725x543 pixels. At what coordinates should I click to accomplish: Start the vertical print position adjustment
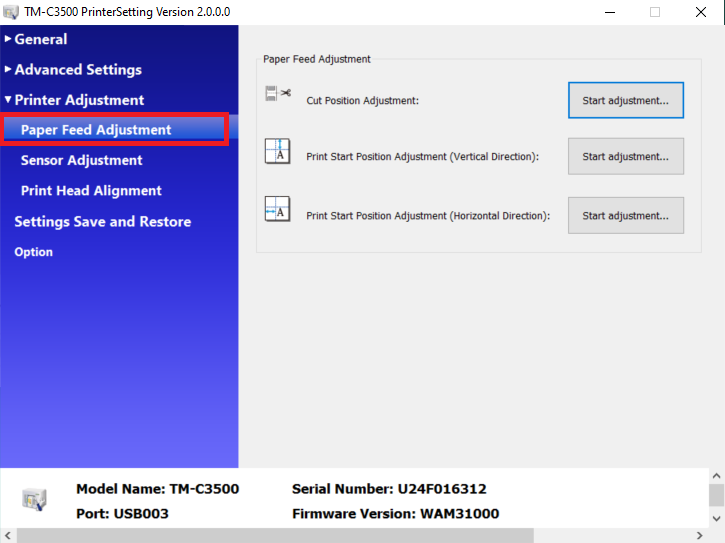click(626, 156)
